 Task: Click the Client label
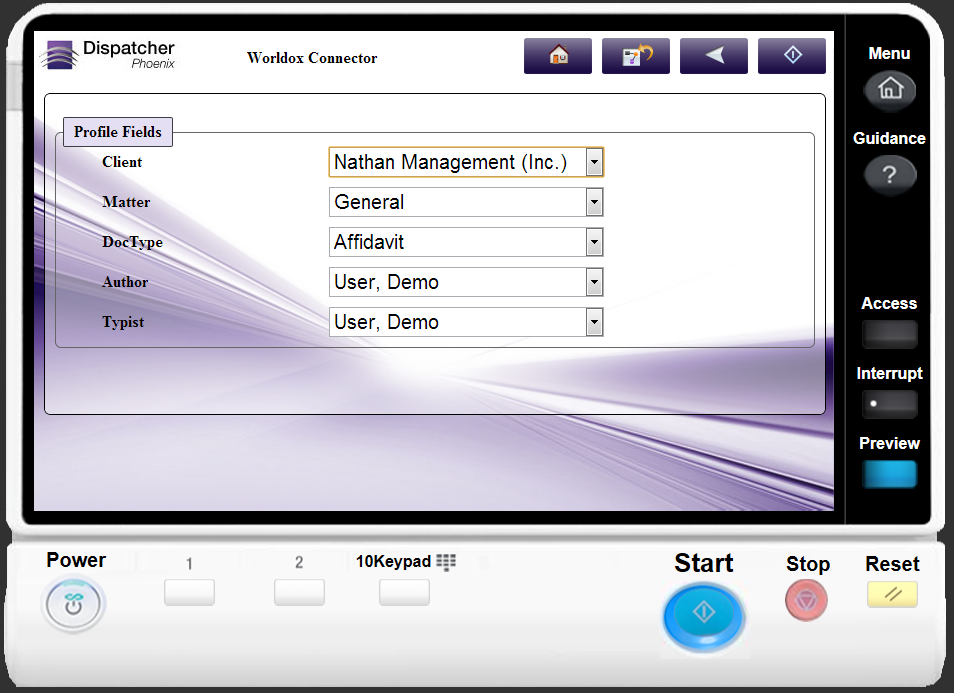coord(122,162)
